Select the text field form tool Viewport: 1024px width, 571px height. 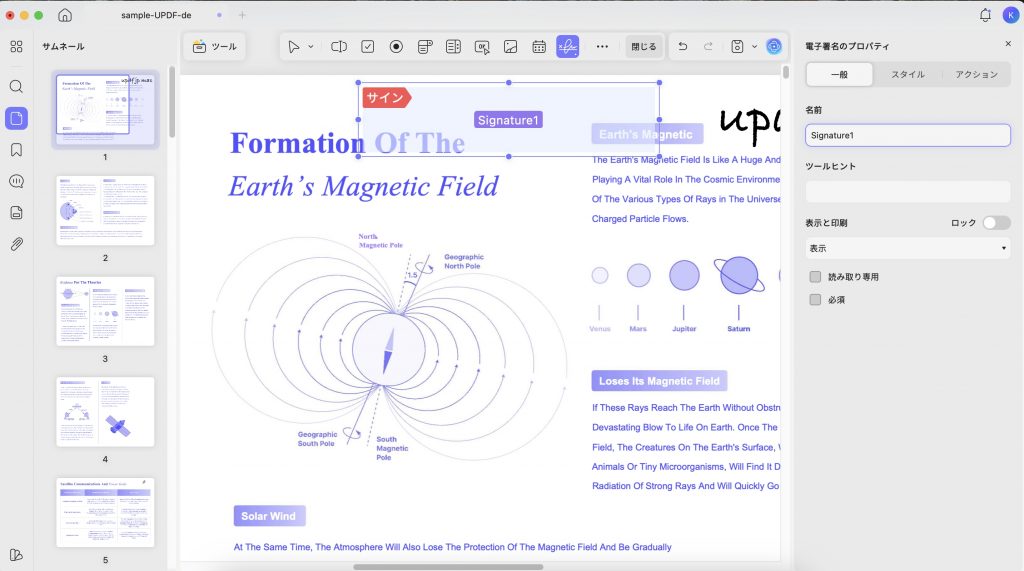point(339,46)
